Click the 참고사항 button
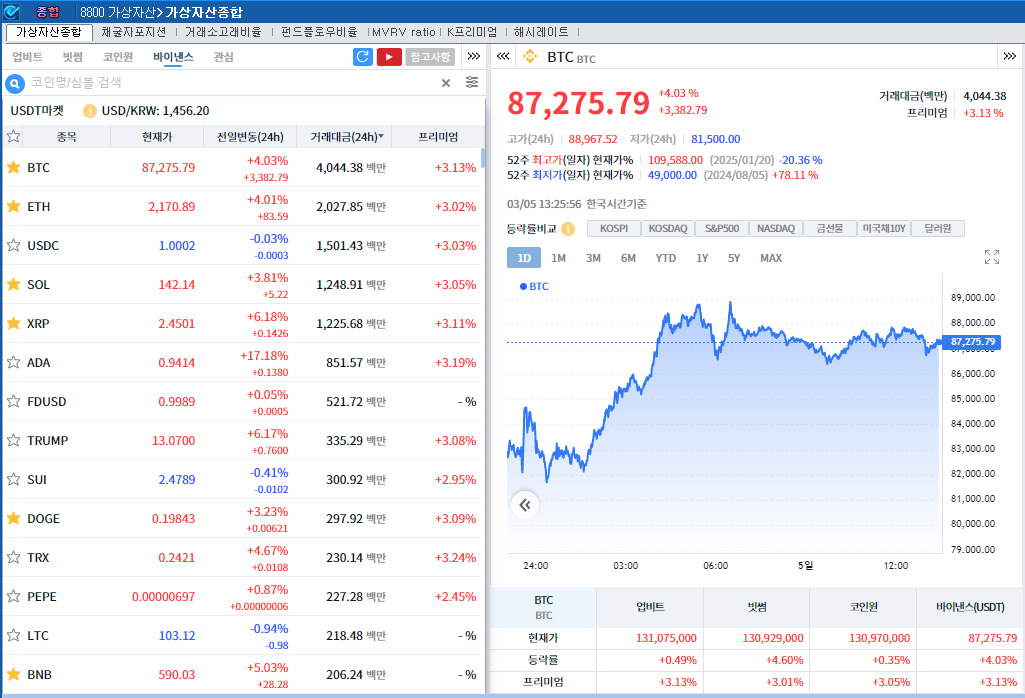The image size is (1025, 698). [430, 57]
